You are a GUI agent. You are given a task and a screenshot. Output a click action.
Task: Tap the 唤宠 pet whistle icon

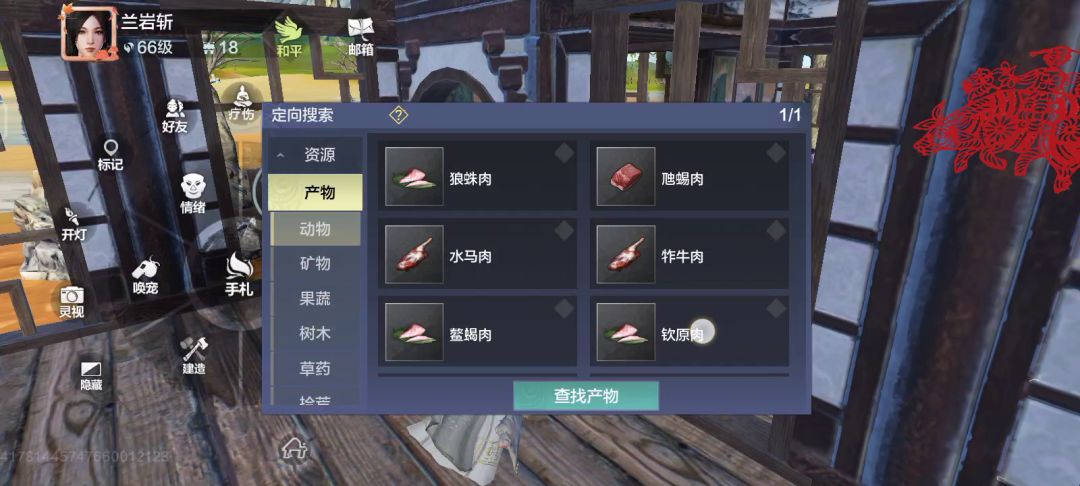(145, 275)
